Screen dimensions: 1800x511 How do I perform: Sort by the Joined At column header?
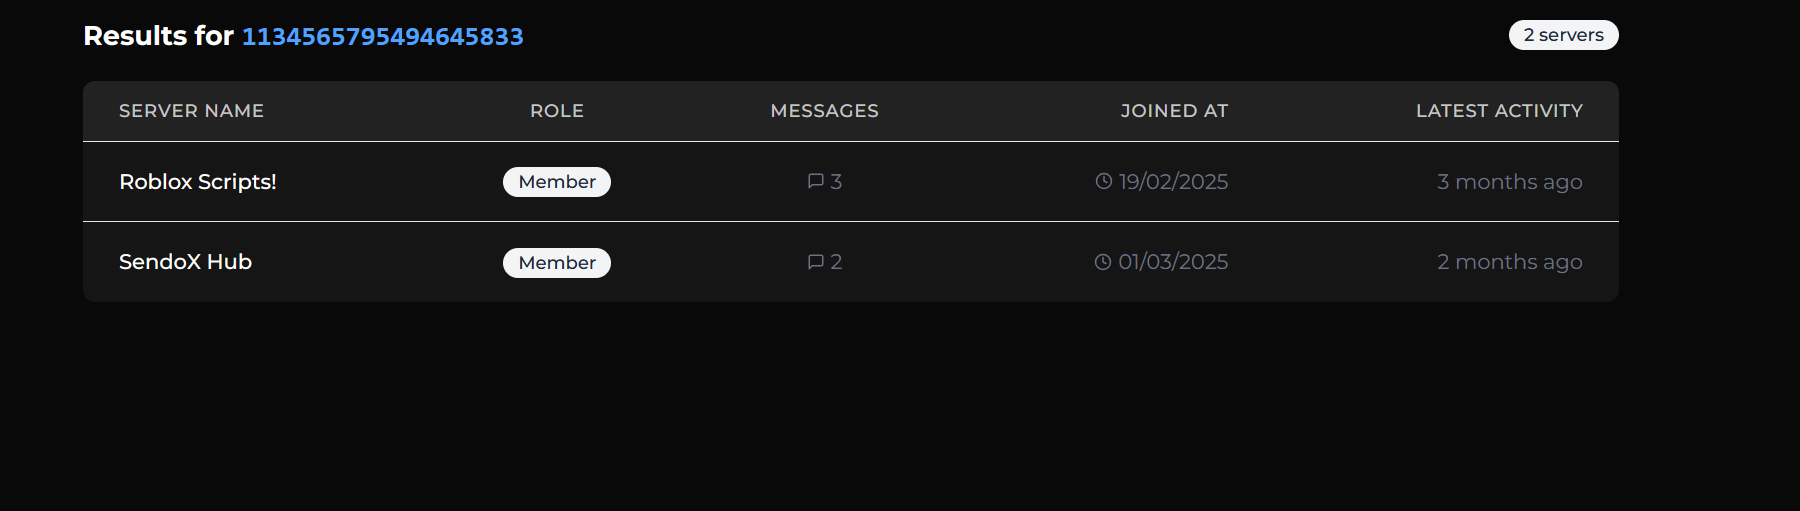tap(1174, 111)
